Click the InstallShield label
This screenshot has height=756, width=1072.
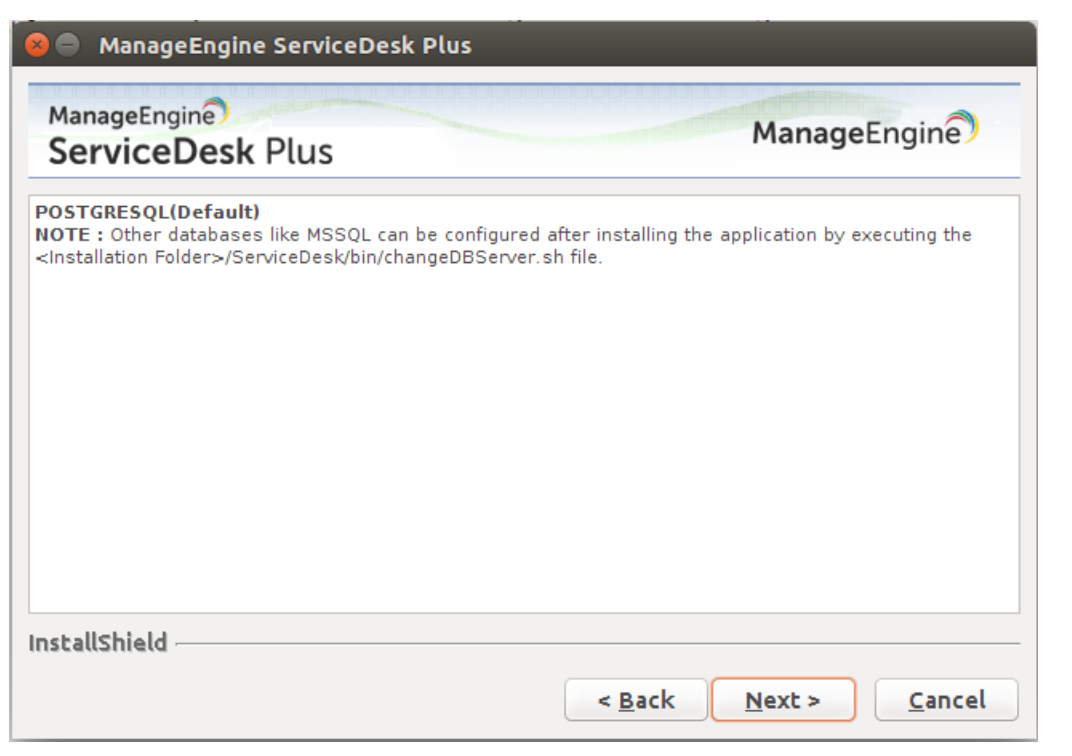click(97, 643)
